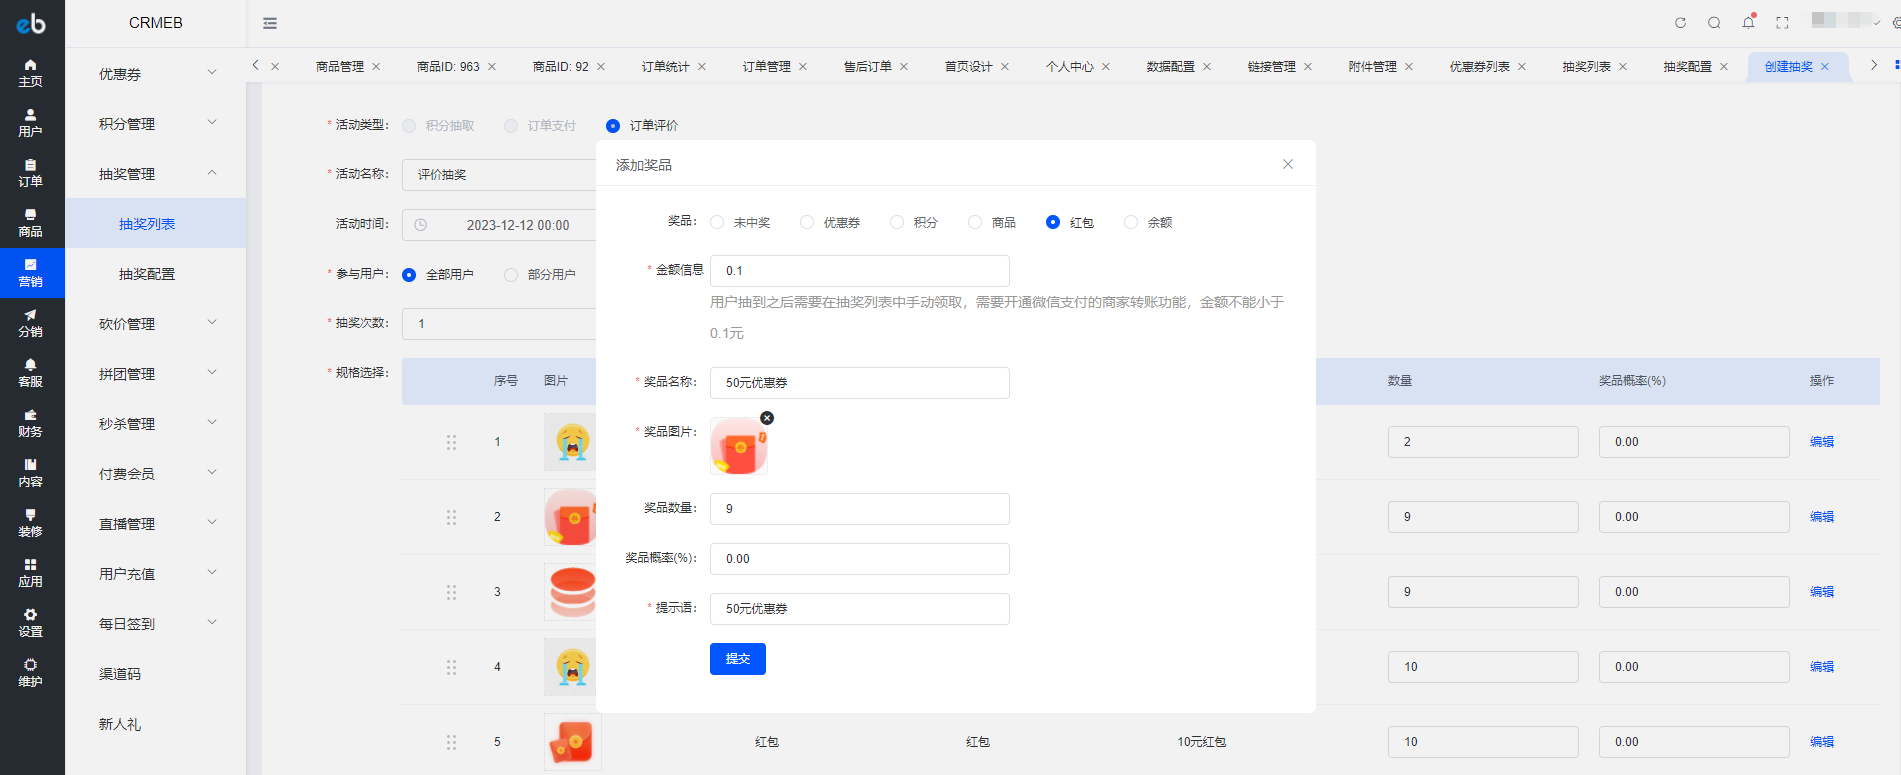Open the notification bell icon
The image size is (1901, 775).
pyautogui.click(x=1748, y=22)
